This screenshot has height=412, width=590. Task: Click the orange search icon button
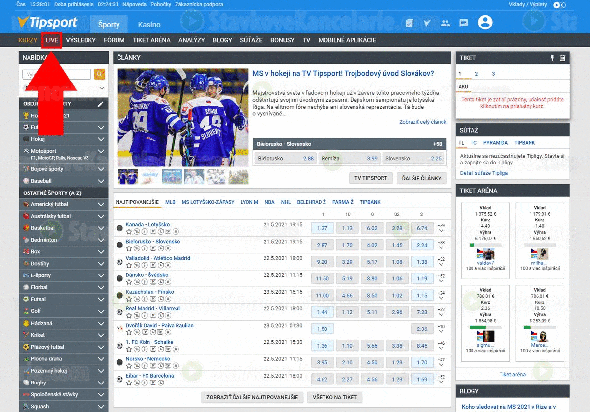point(99,74)
